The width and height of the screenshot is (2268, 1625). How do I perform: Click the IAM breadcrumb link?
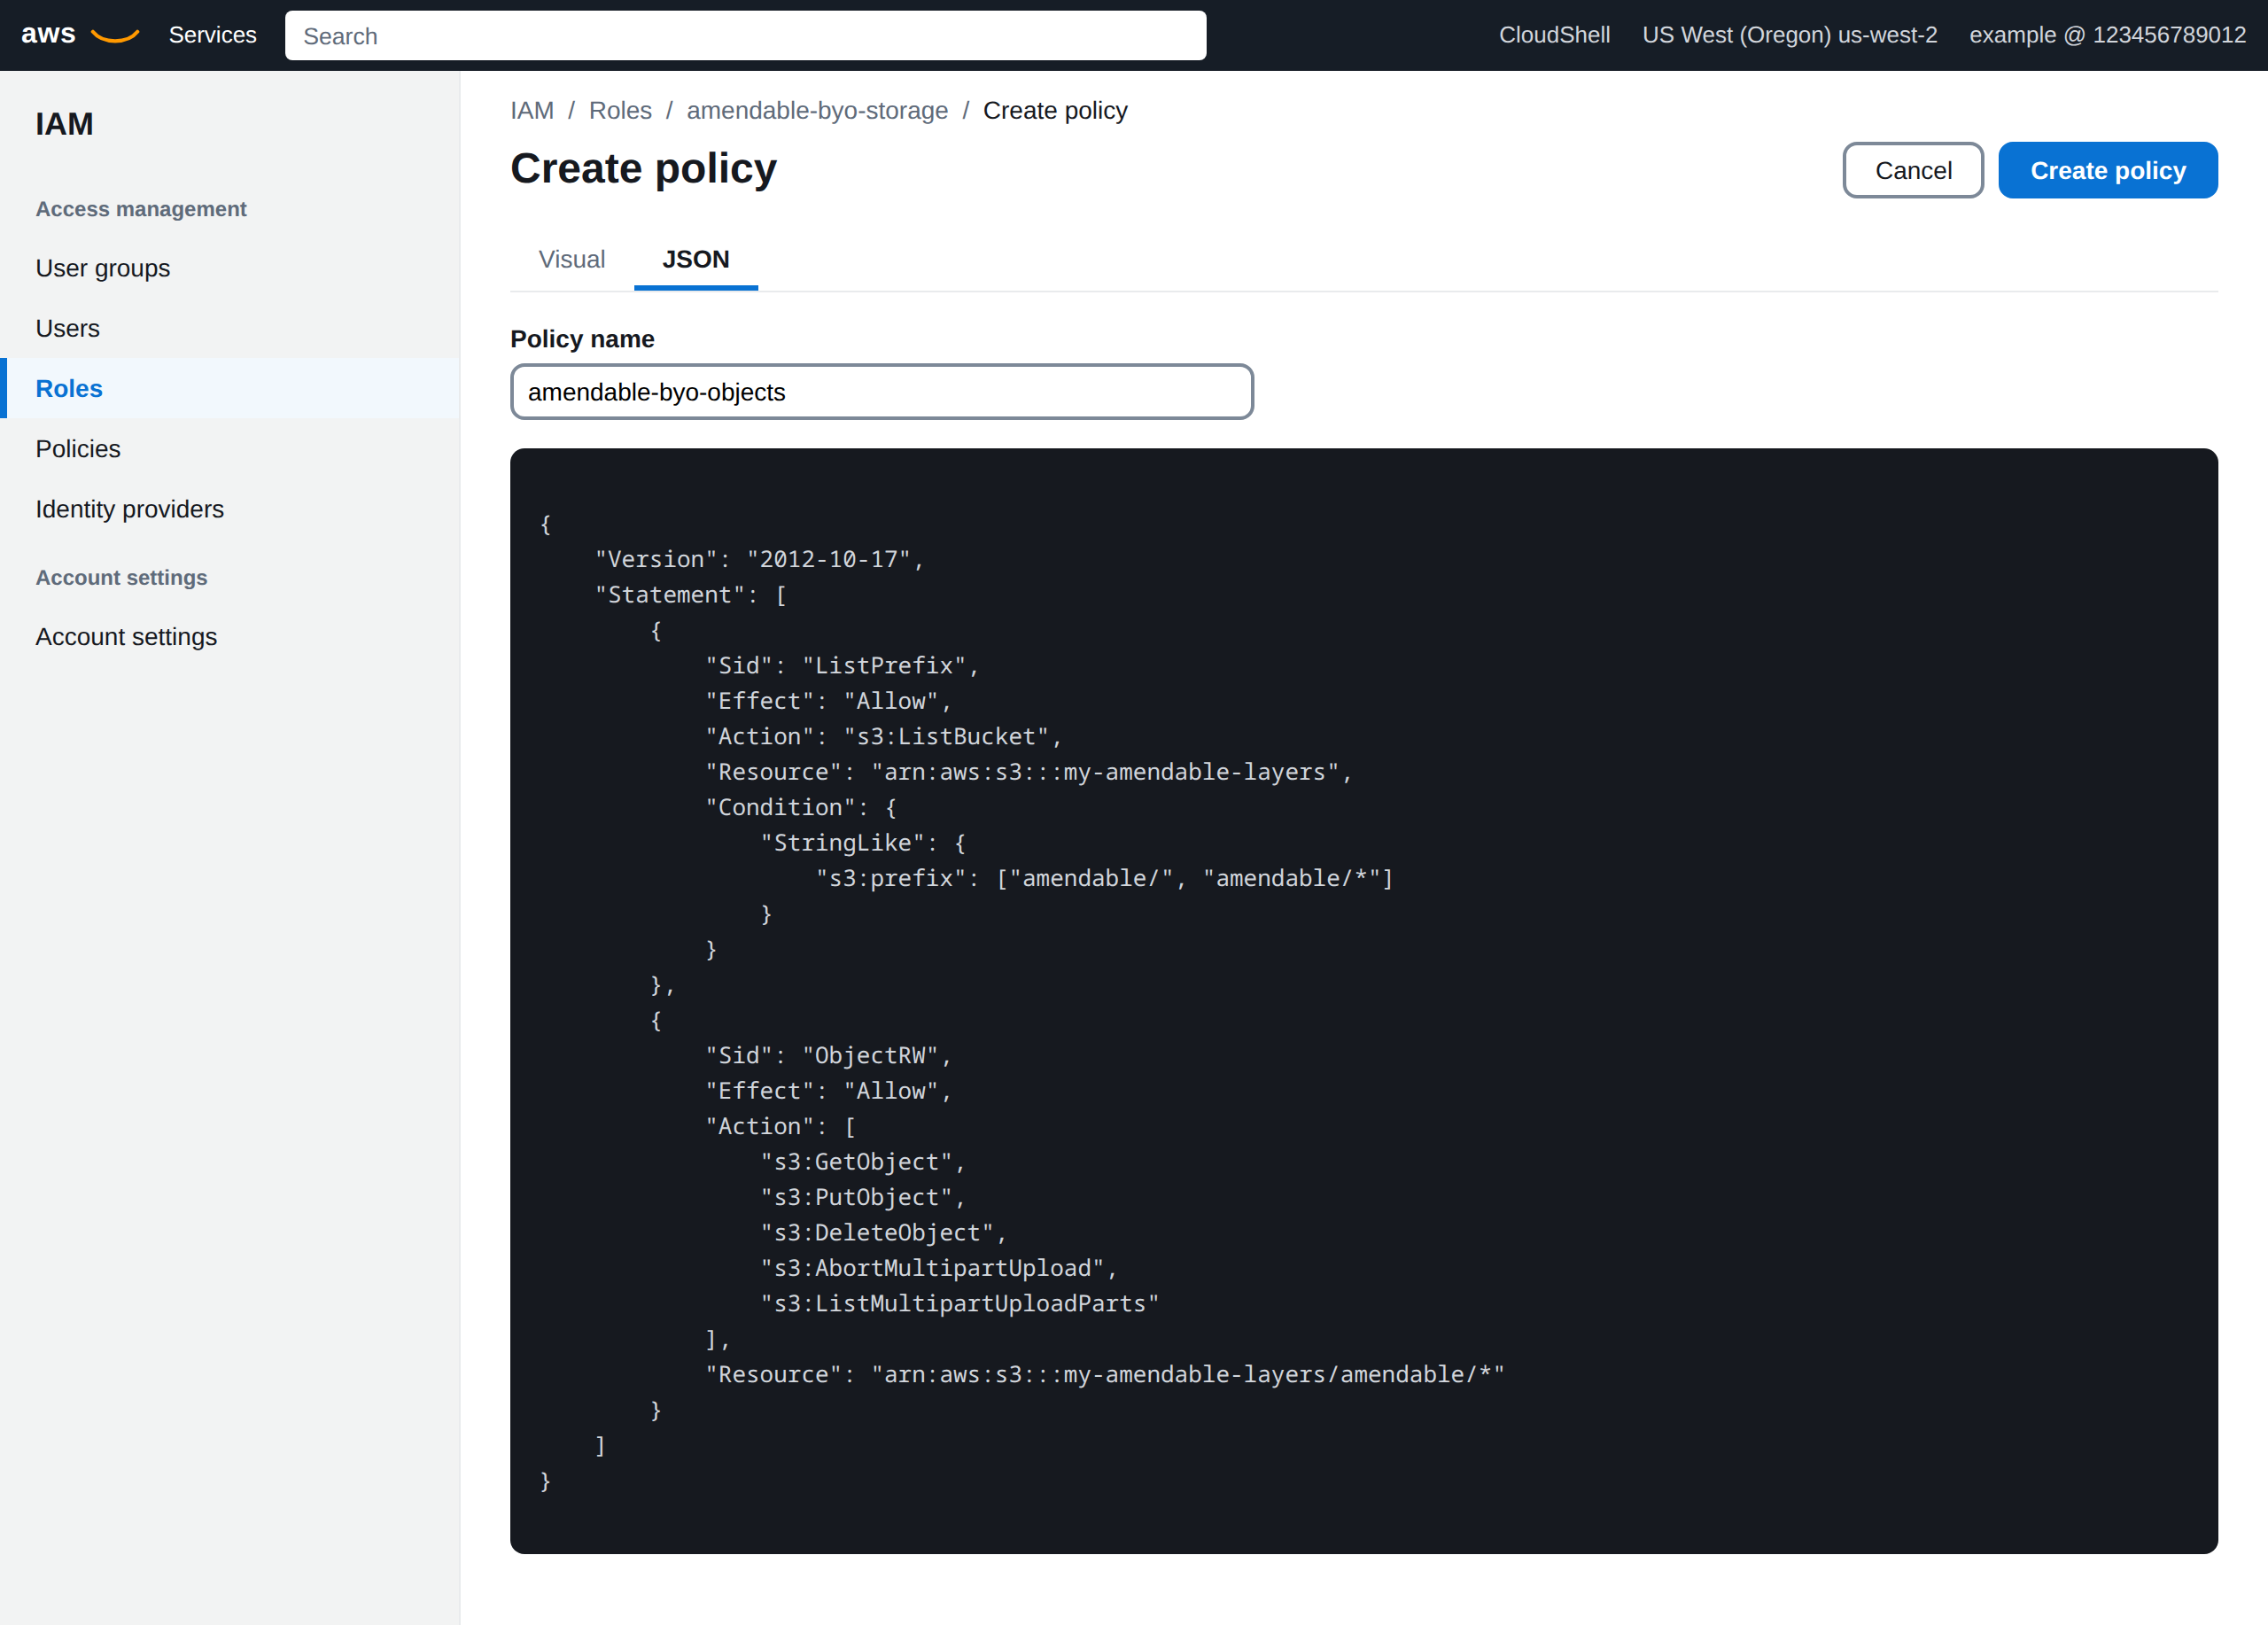click(531, 110)
